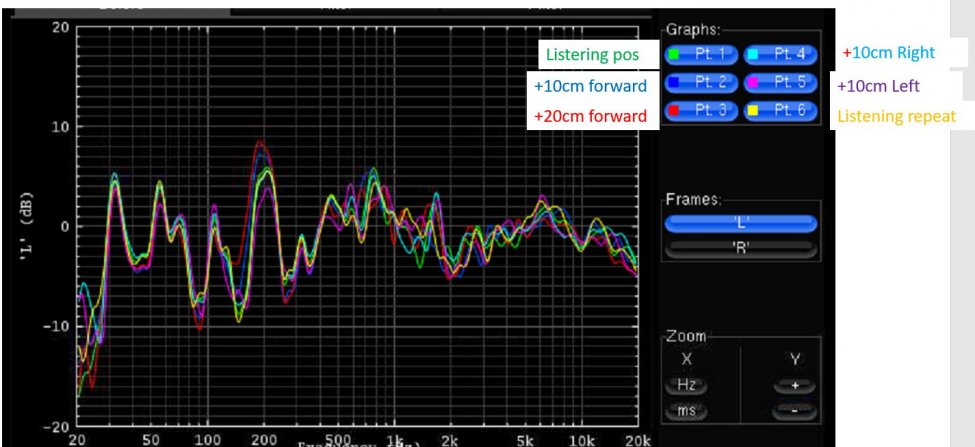Zoom out Y axis with minus button

point(795,410)
